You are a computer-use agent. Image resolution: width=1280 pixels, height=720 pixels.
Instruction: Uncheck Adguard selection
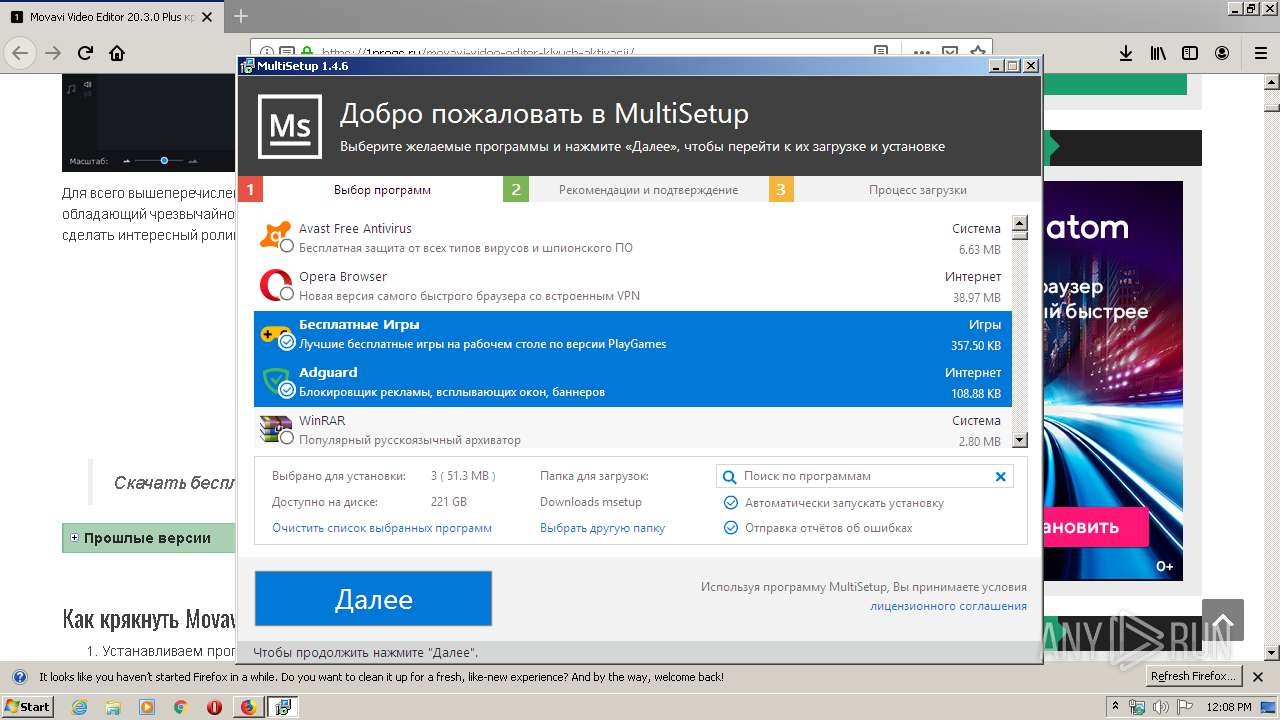287,390
